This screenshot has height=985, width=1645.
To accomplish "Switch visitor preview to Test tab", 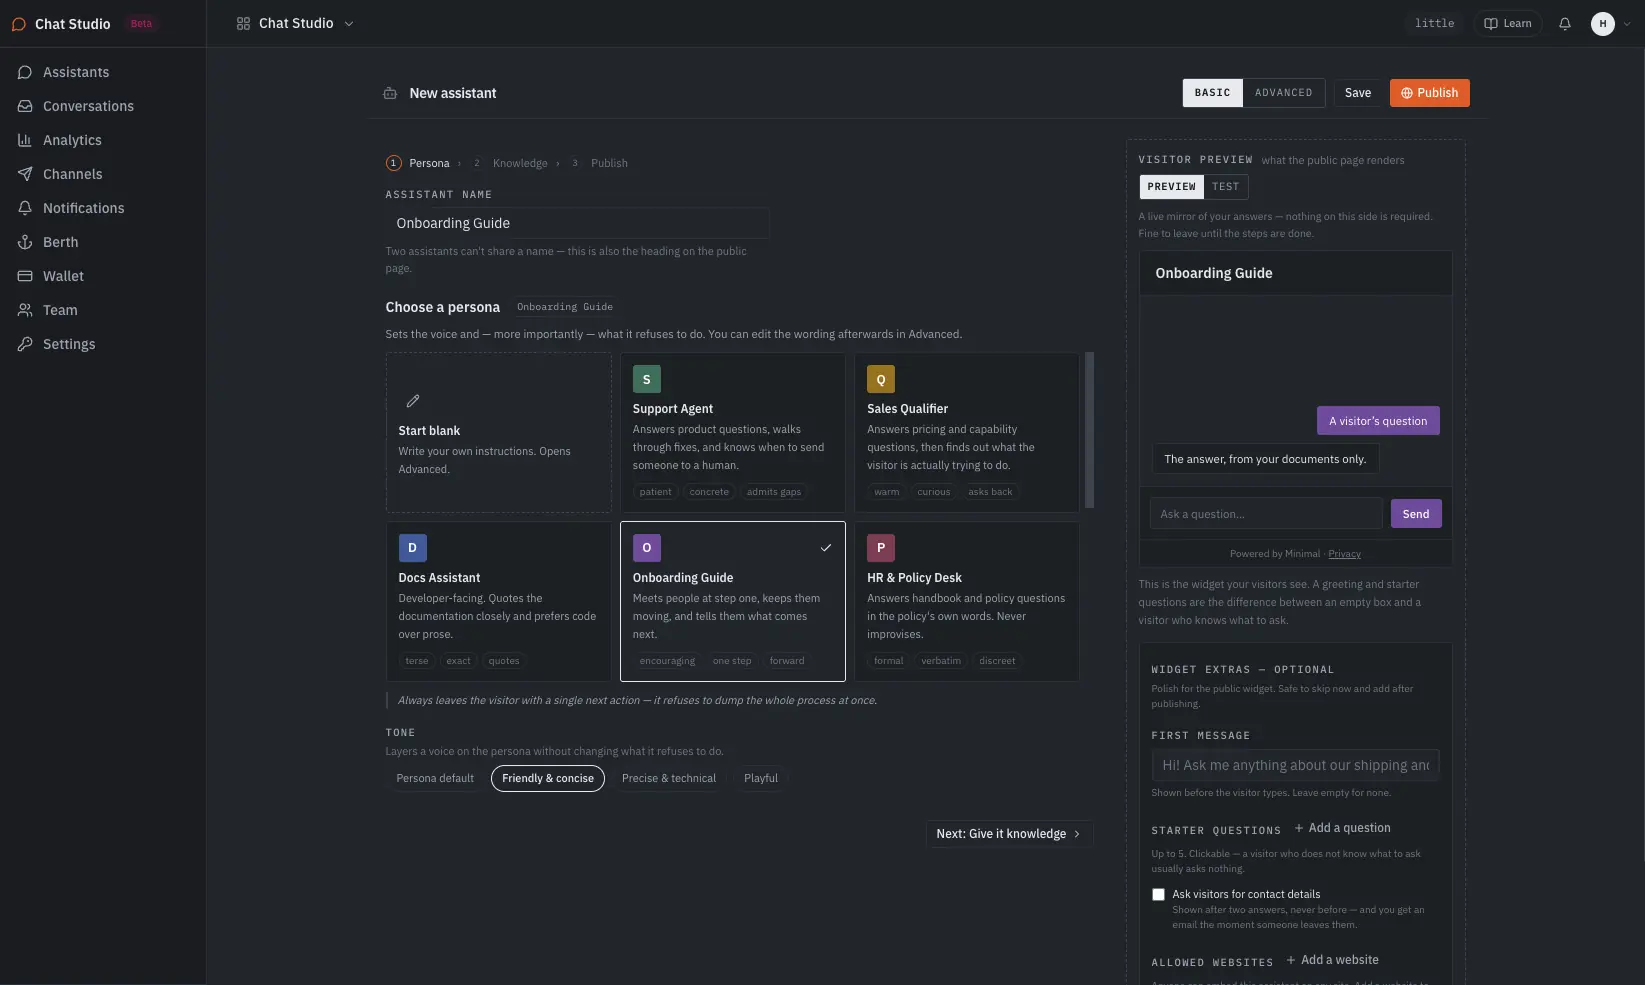I will click(1226, 187).
